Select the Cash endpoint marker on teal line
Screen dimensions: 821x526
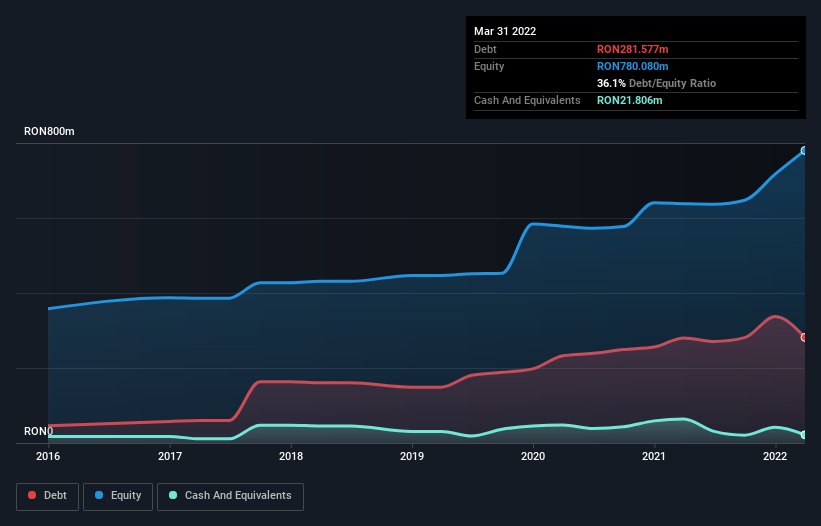tap(804, 435)
